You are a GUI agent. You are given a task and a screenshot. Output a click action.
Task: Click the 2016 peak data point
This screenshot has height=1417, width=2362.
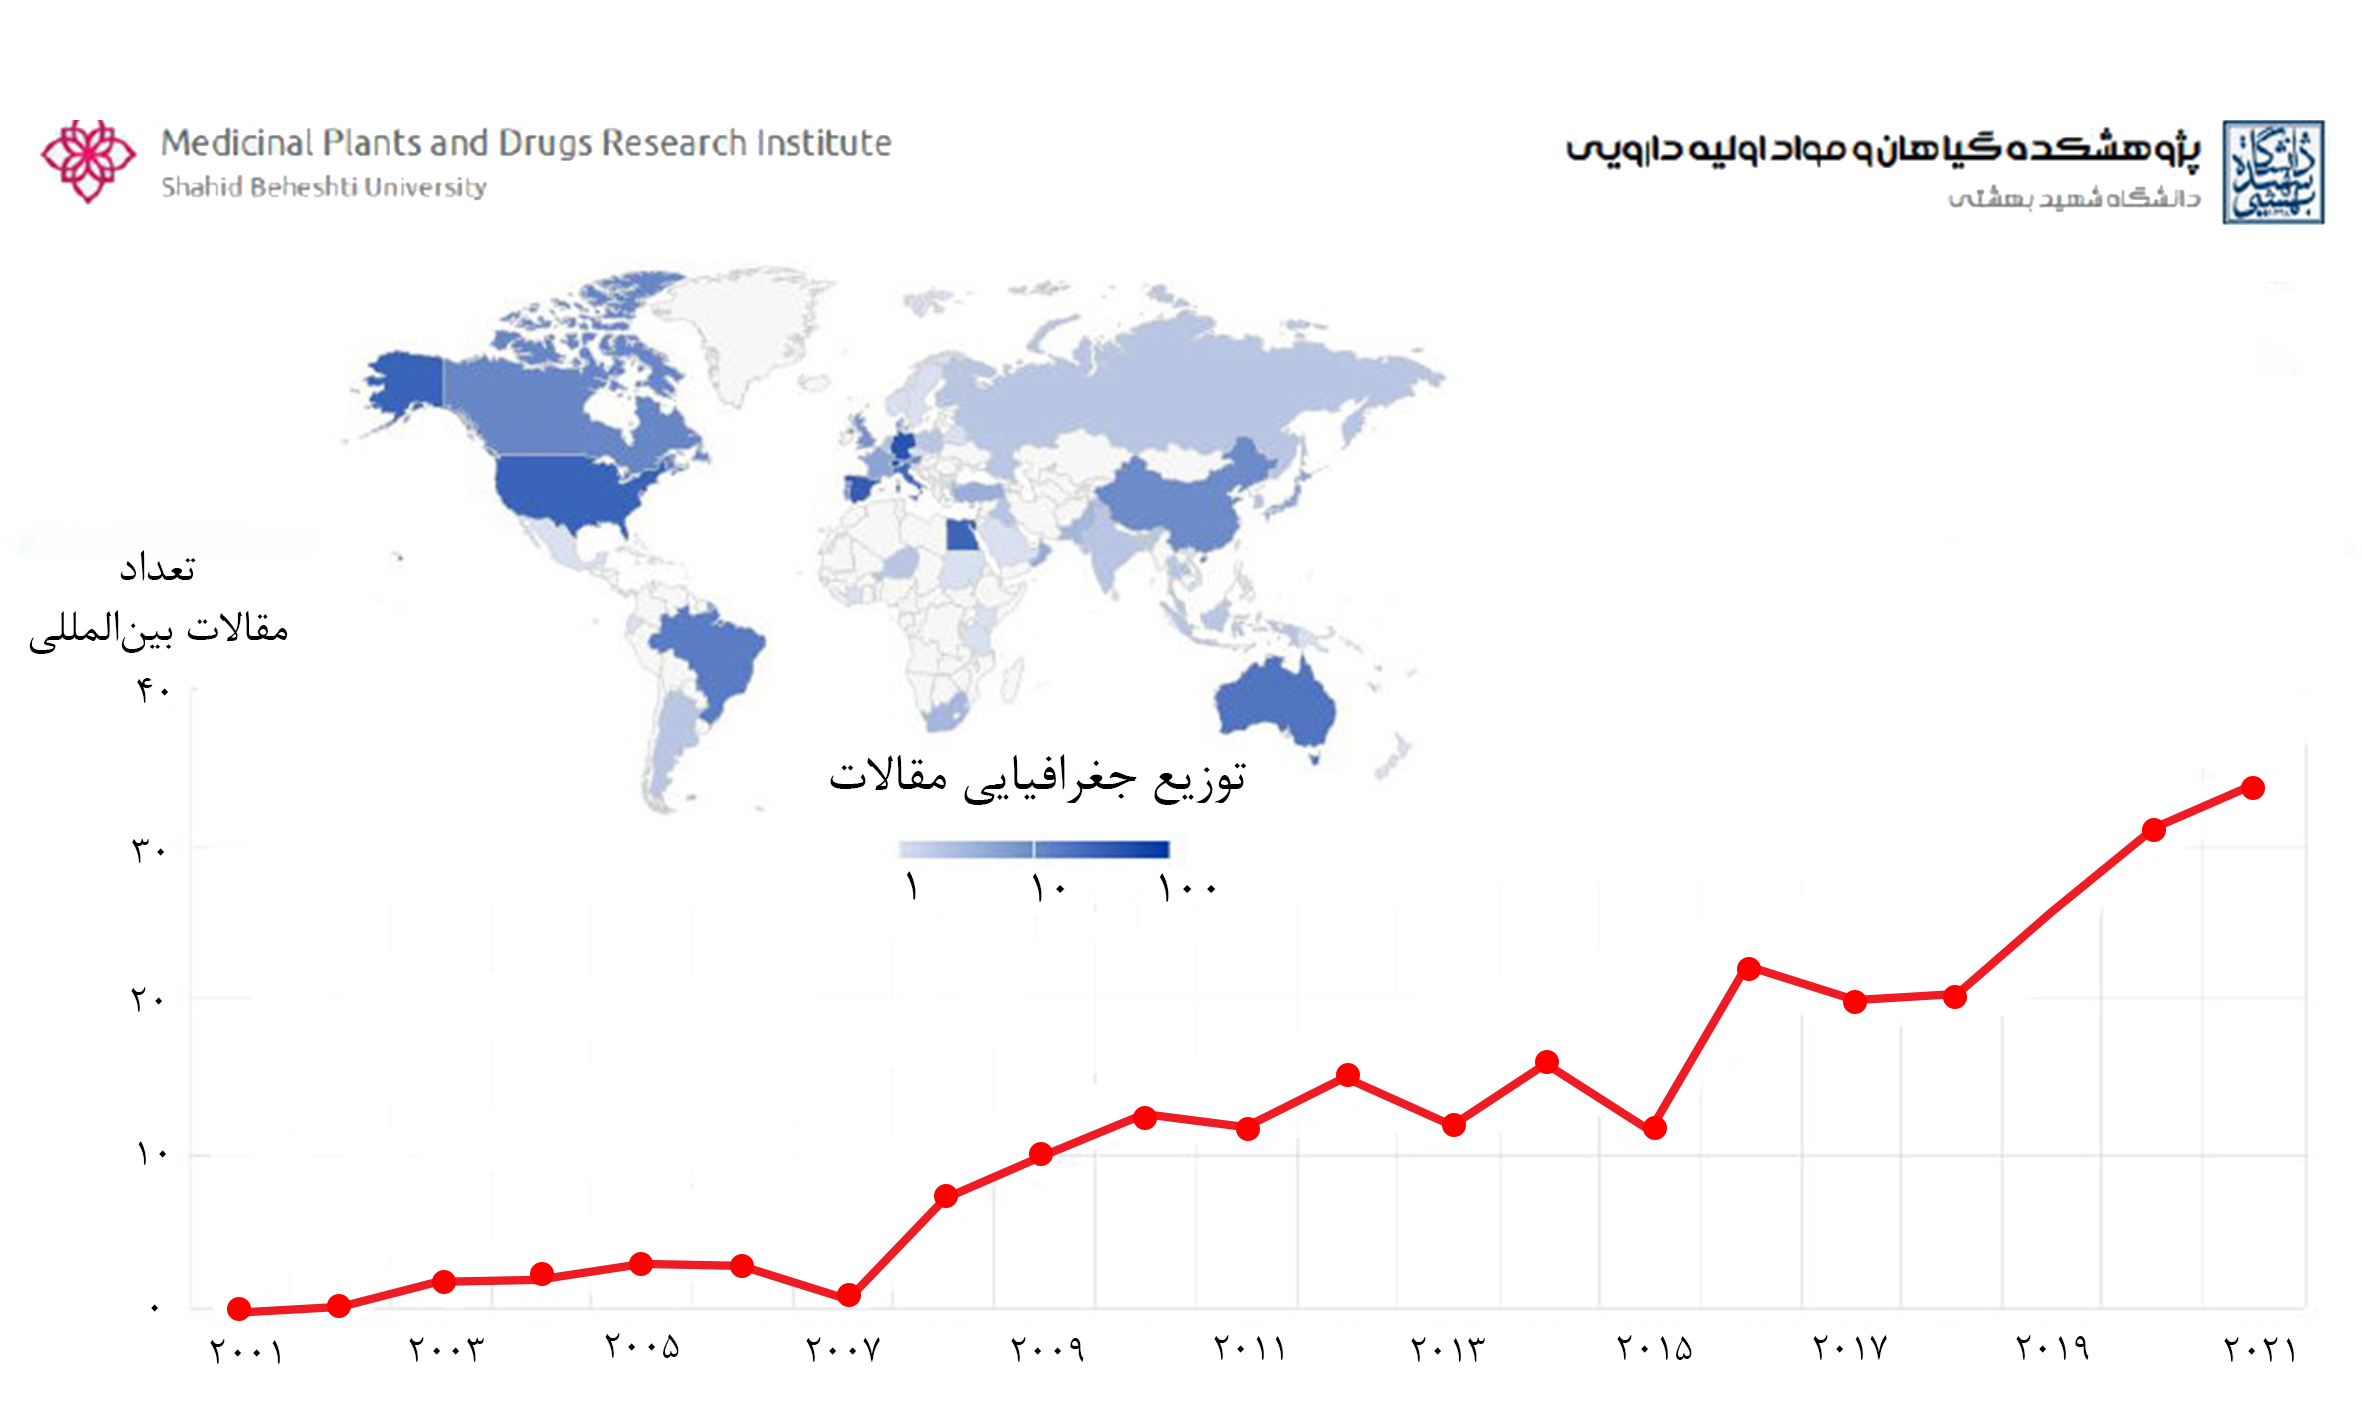[1748, 968]
